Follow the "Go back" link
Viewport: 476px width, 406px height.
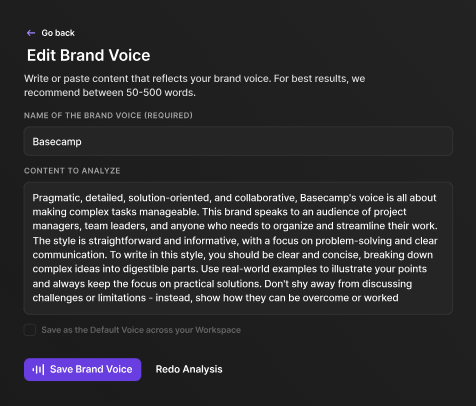coord(58,33)
